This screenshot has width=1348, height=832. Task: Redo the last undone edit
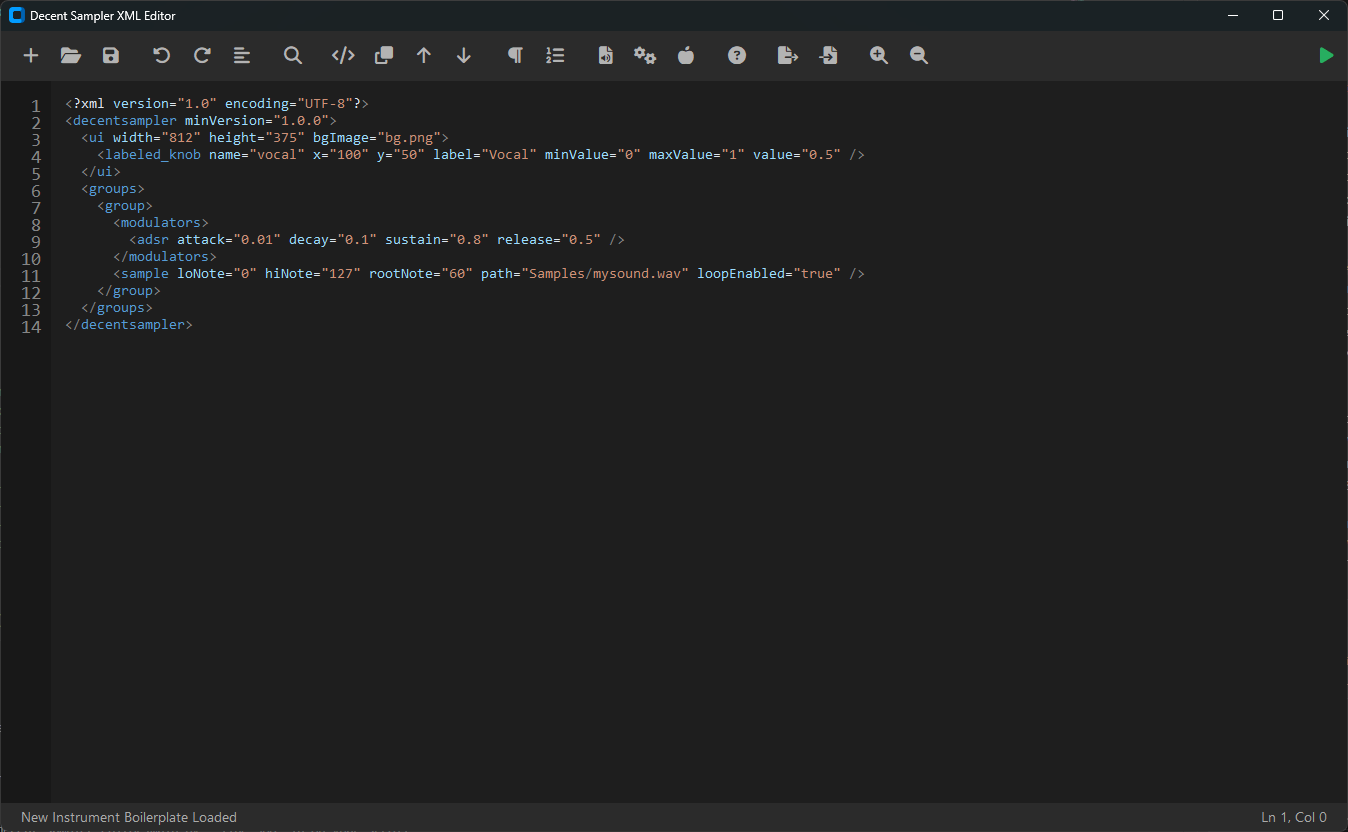[202, 56]
